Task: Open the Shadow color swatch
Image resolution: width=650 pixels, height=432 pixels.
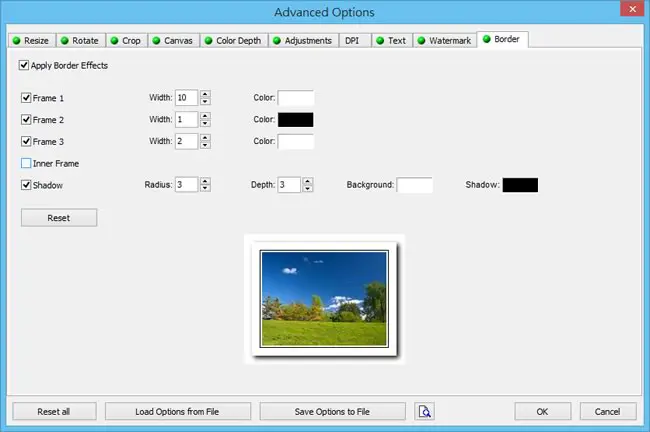Action: (520, 185)
